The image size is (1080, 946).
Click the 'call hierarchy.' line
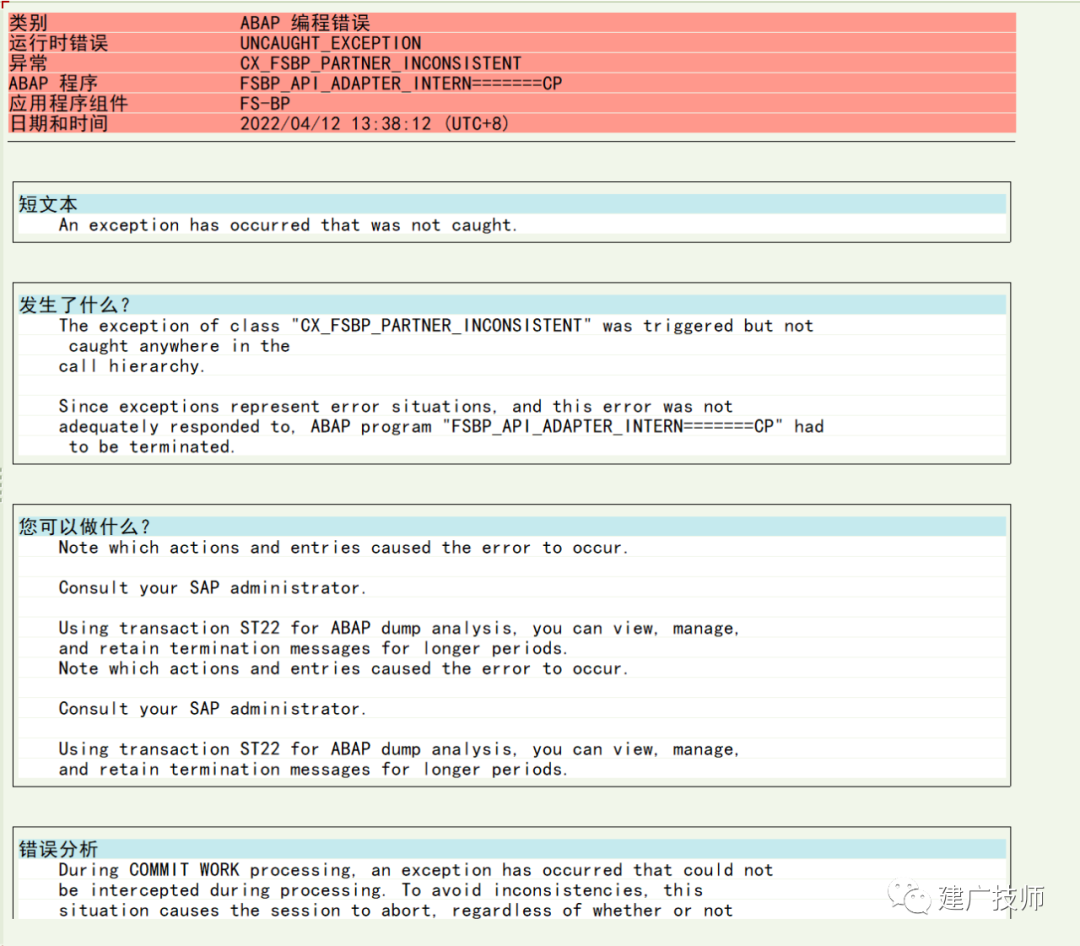[132, 366]
